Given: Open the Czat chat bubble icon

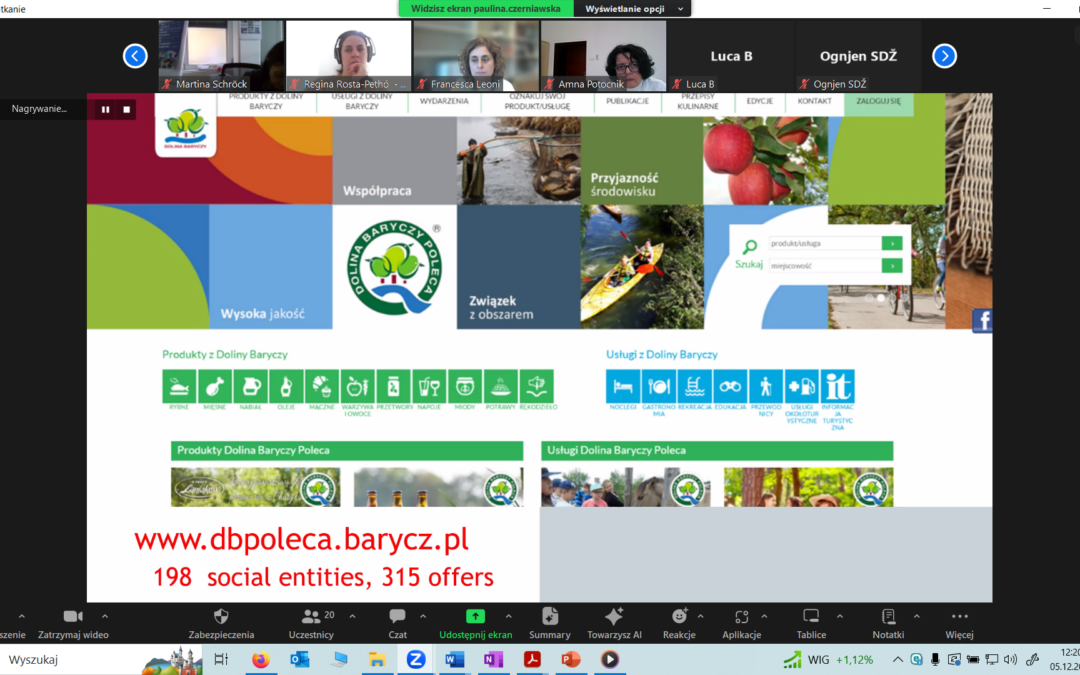Looking at the screenshot, I should [x=397, y=617].
